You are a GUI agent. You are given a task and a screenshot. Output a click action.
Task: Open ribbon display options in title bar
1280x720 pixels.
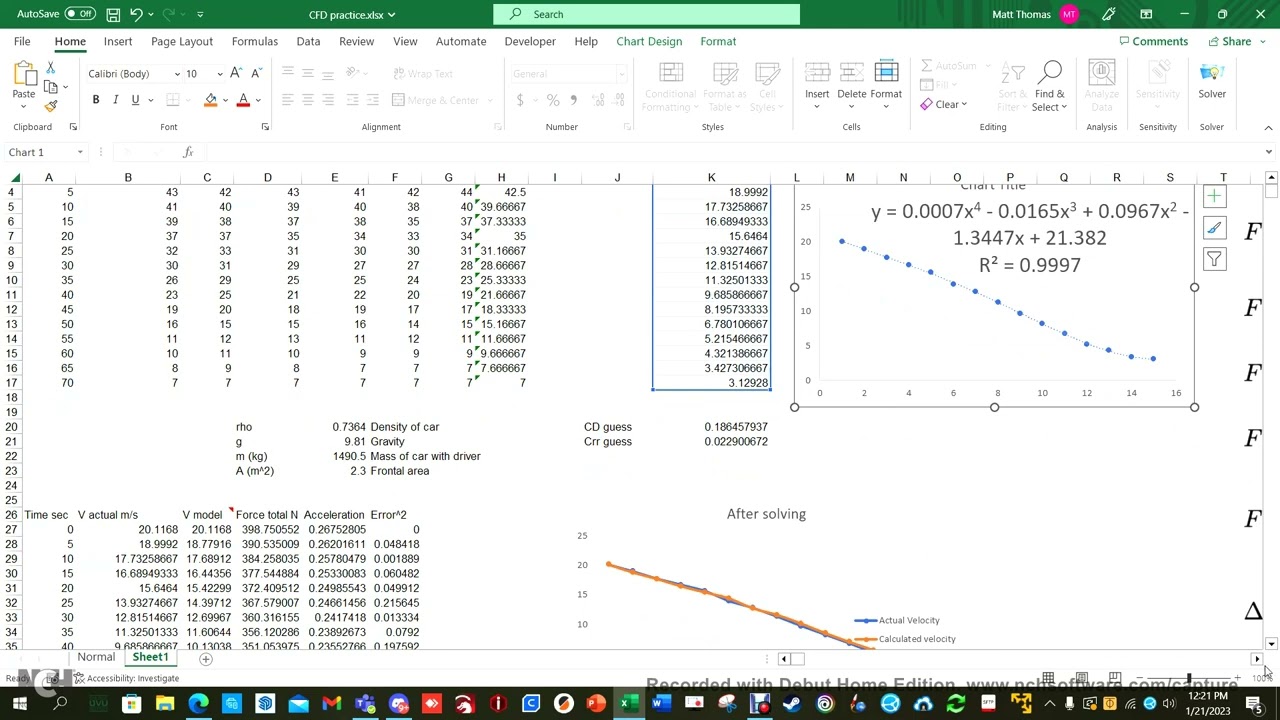[1146, 14]
